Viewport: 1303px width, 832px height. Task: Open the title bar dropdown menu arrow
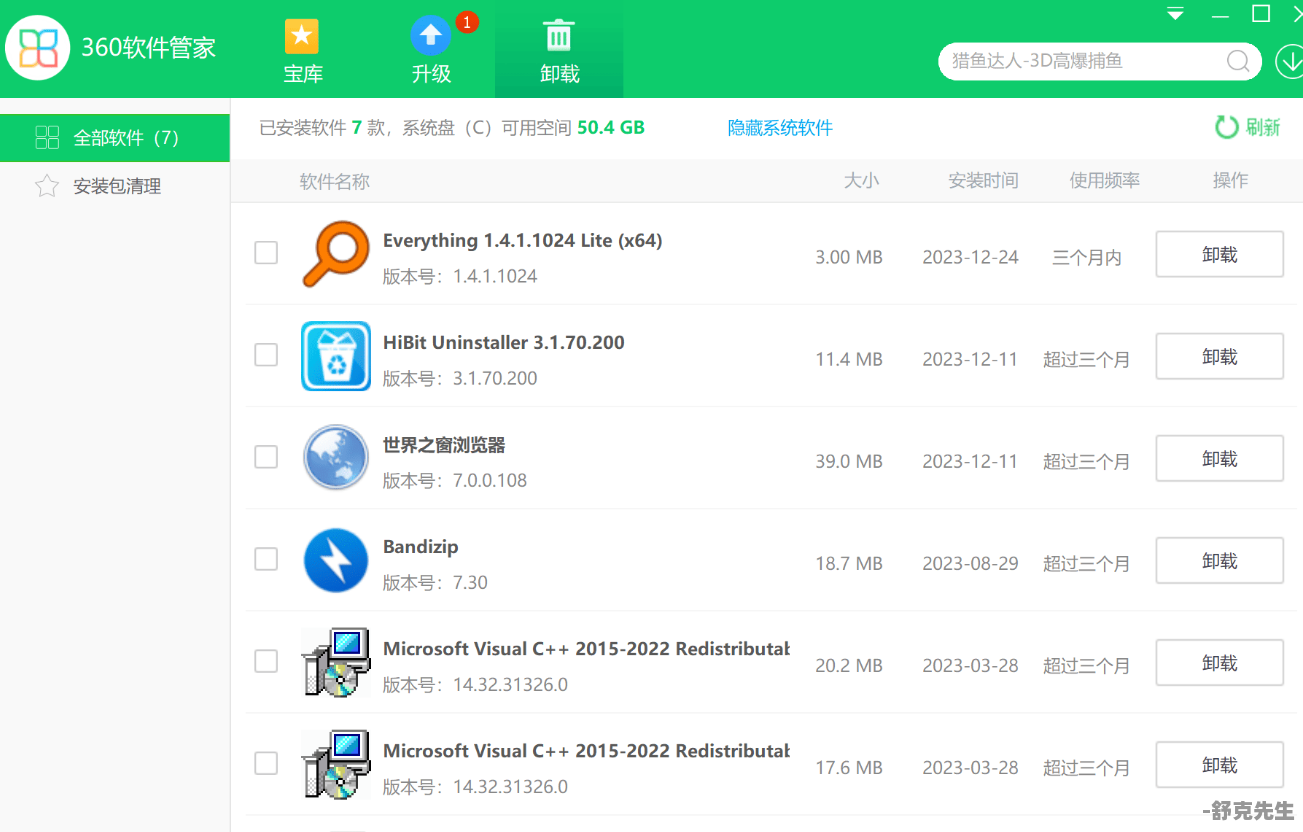tap(1175, 15)
